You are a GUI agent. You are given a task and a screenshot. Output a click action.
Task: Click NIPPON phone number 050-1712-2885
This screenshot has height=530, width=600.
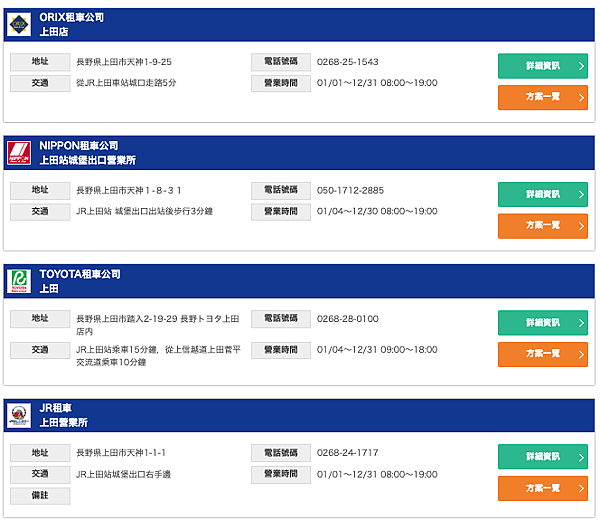point(350,191)
